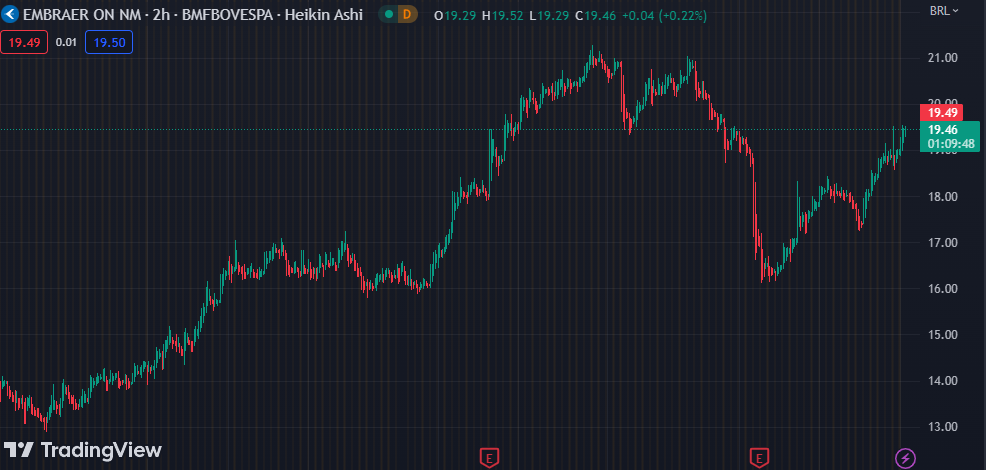This screenshot has height=470, width=986.
Task: Click the green 19.46 countdown price label
Action: pos(950,137)
